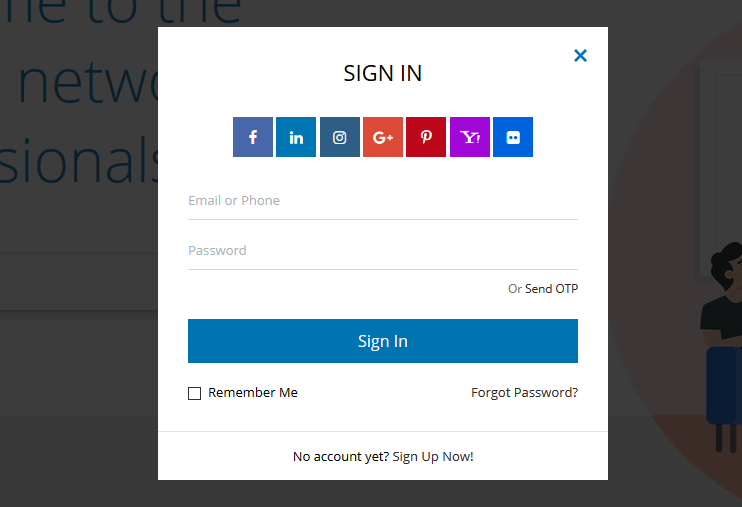Click into the Password field
The image size is (742, 507).
coord(382,251)
